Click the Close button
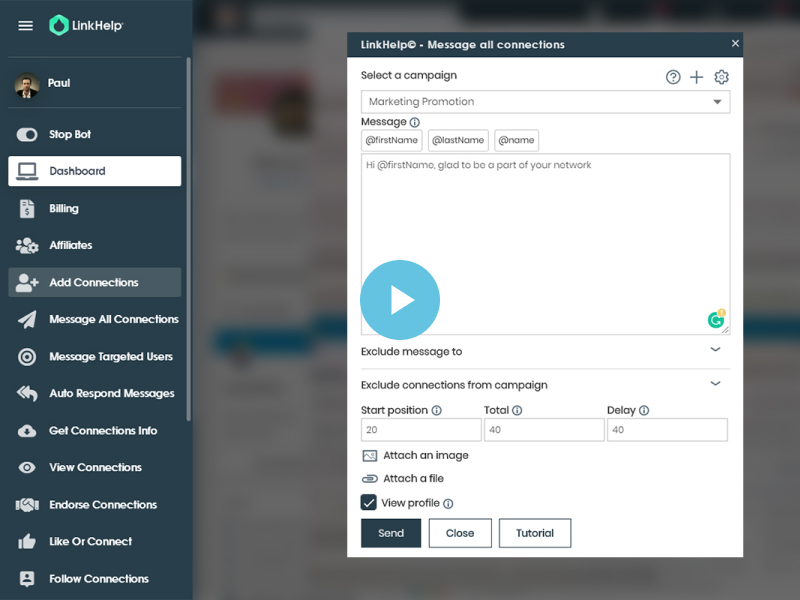 pyautogui.click(x=460, y=533)
